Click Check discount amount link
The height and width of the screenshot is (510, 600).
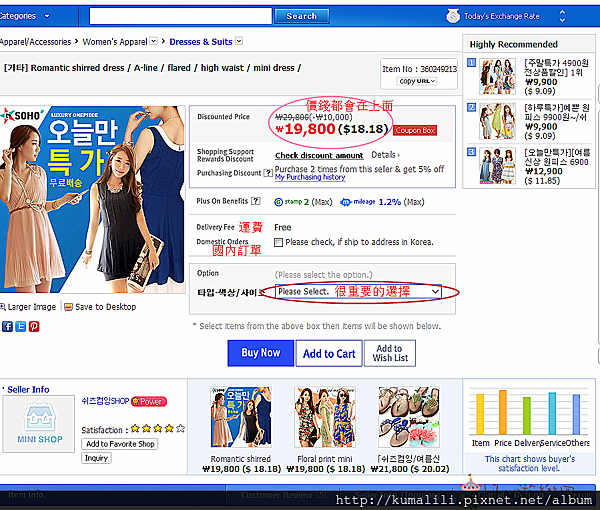point(319,155)
